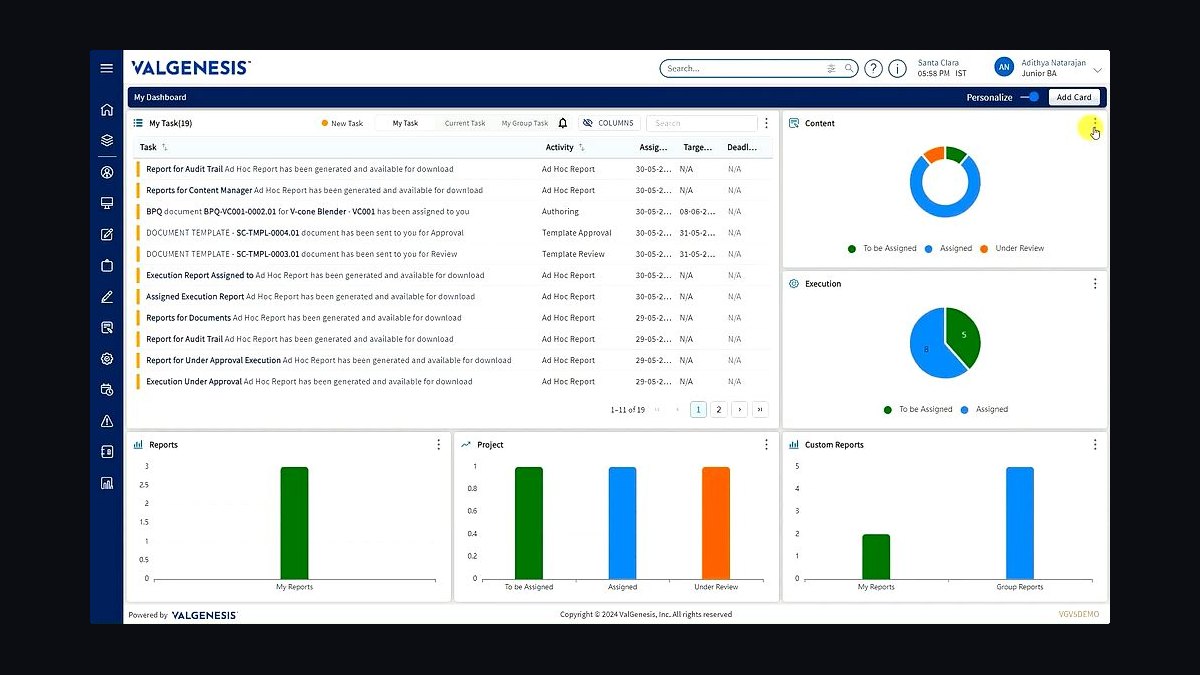The image size is (1200, 675).
Task: Open Content card three-dot menu
Action: 1095,123
